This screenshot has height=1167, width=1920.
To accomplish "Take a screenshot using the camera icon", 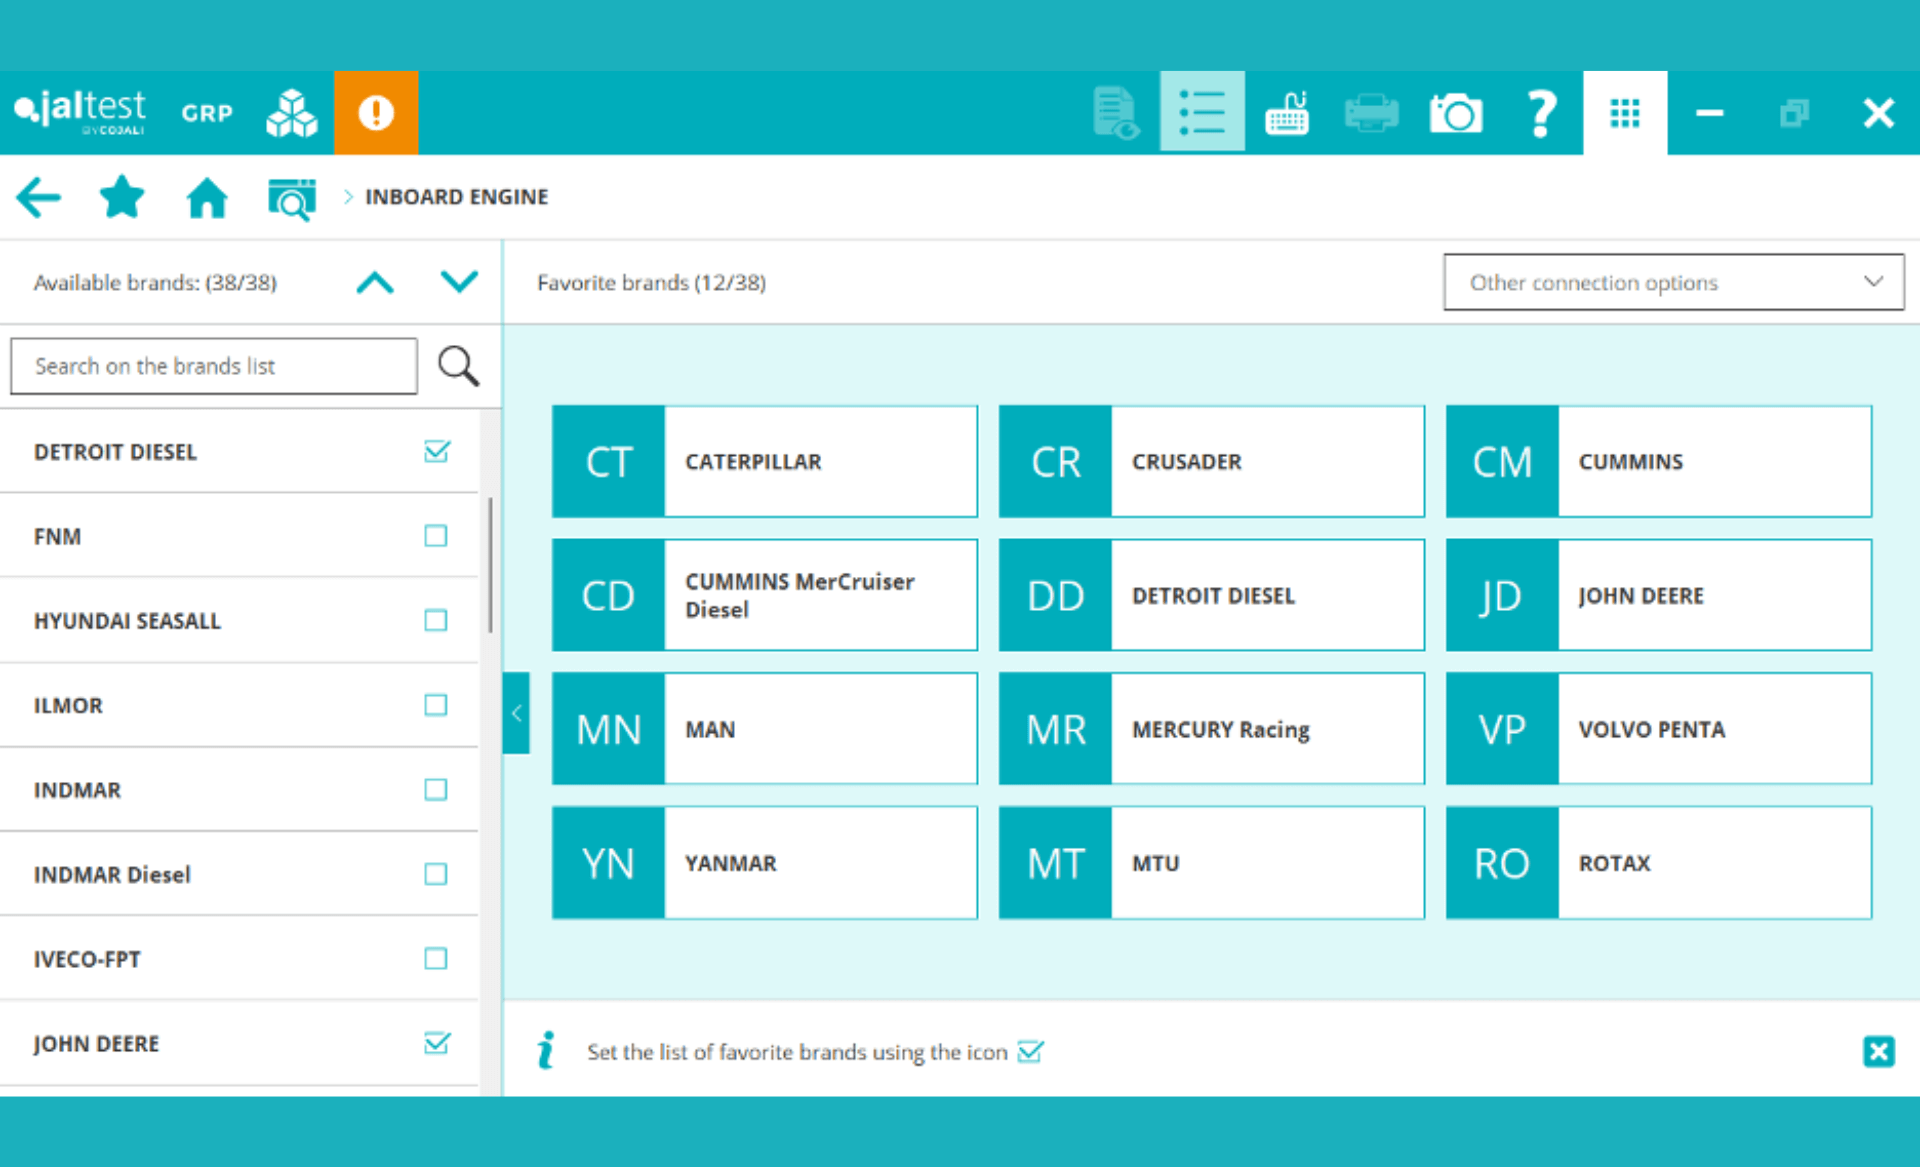I will click(x=1456, y=112).
